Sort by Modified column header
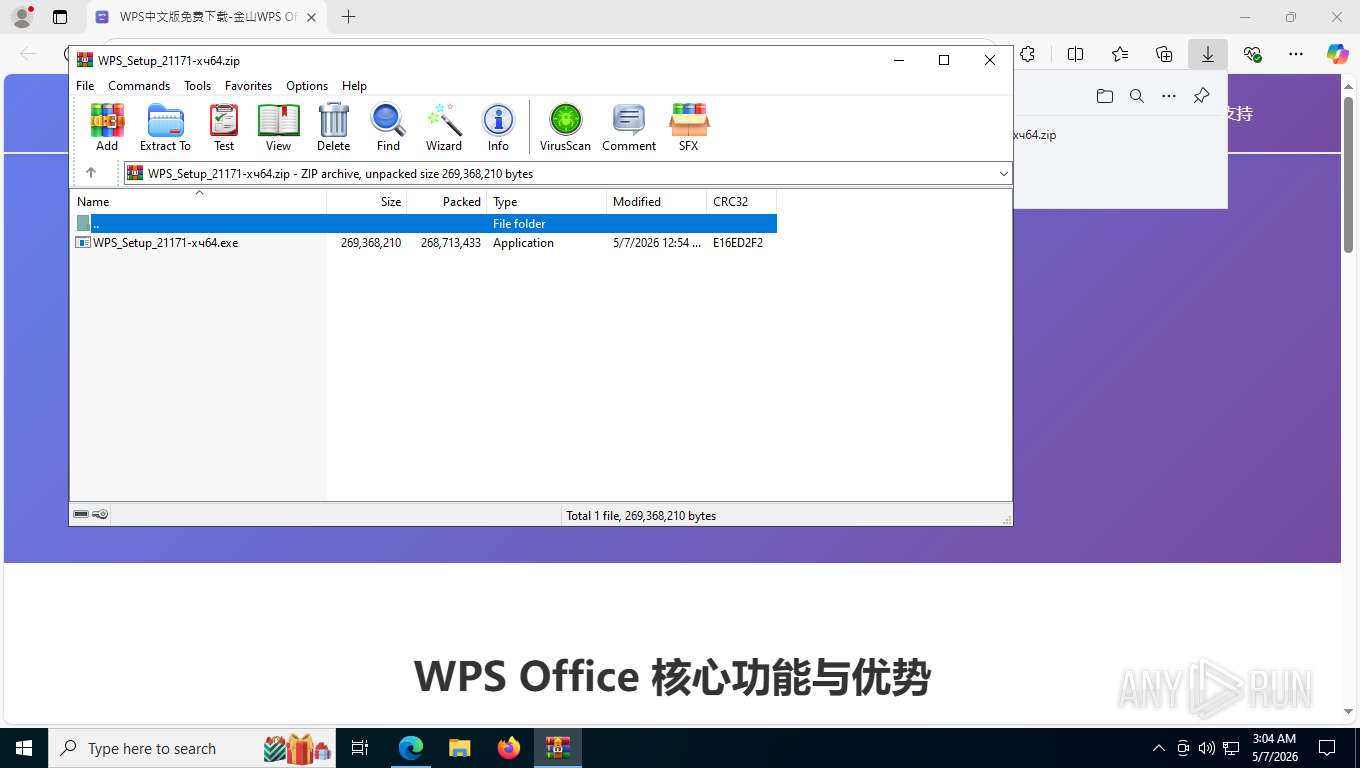The height and width of the screenshot is (768, 1360). click(x=657, y=201)
